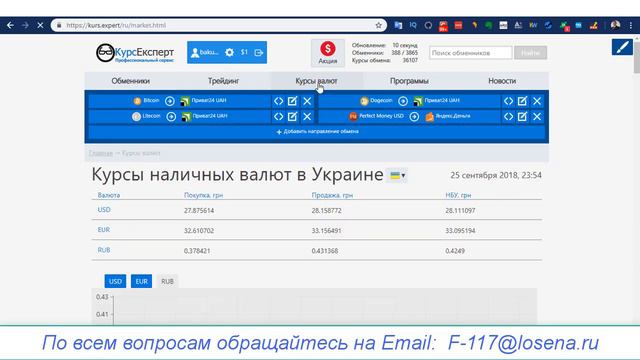Remove the Dogecoin to Приват24 direction
Screen dimensions: 640x360
click(x=537, y=101)
